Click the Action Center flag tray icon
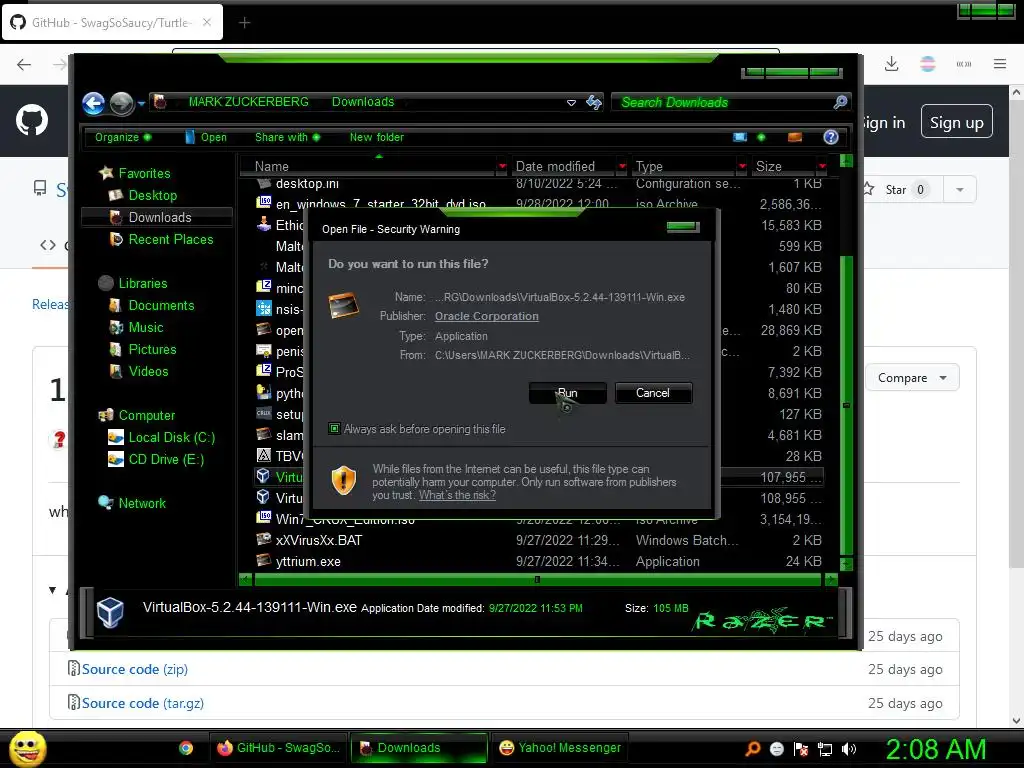This screenshot has height=768, width=1024. [x=801, y=749]
